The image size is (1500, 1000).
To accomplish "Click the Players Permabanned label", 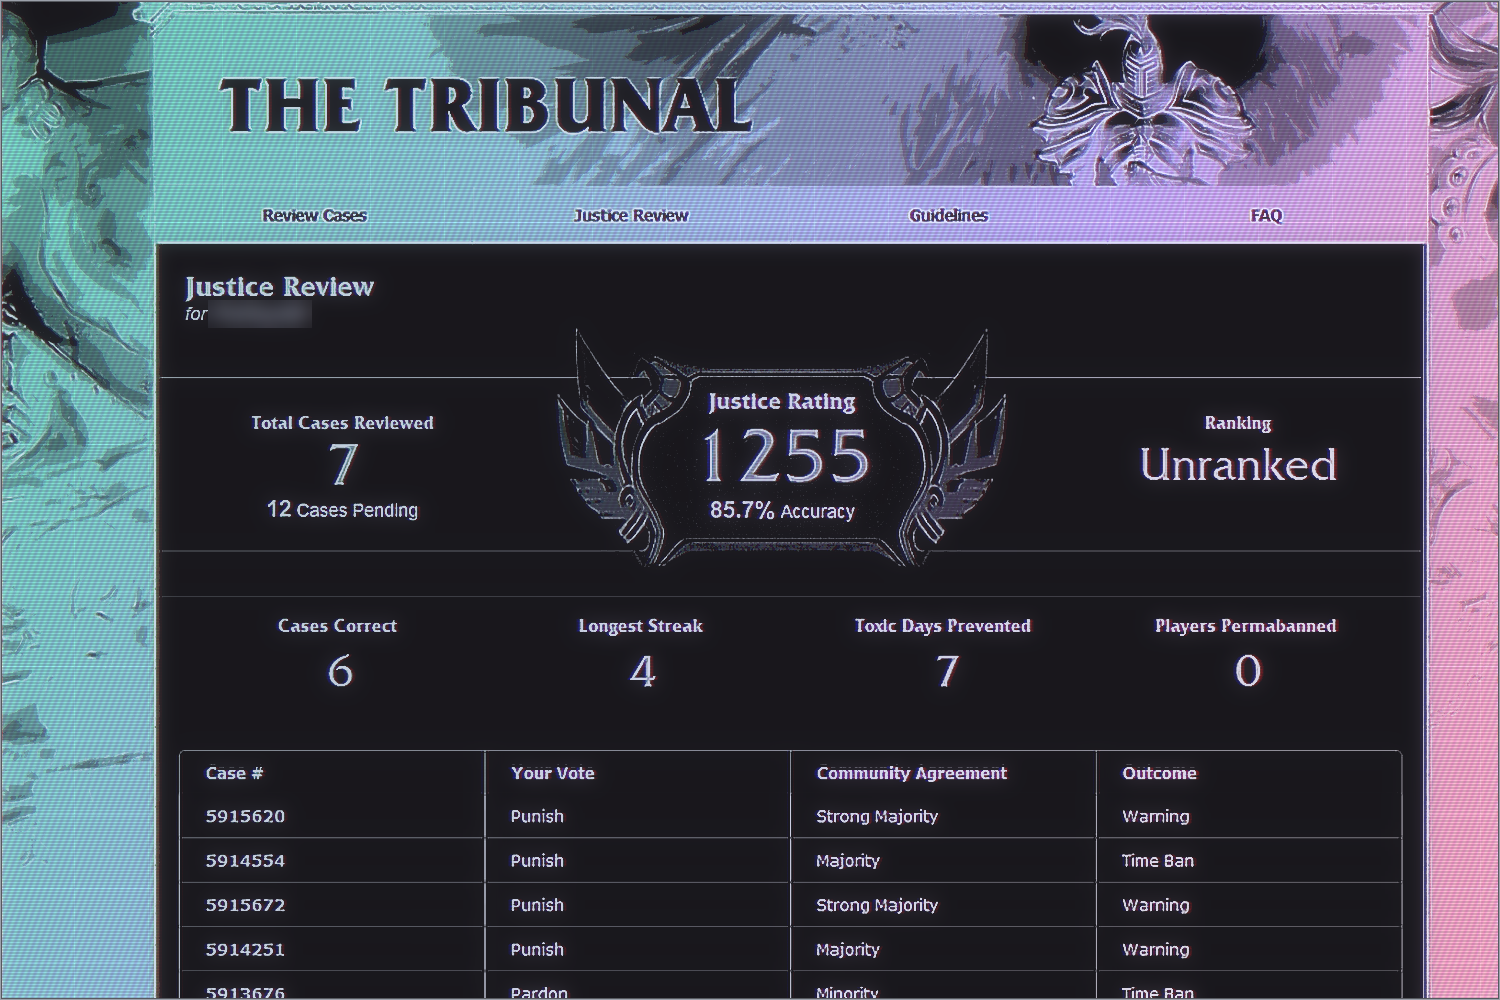I will click(1245, 626).
